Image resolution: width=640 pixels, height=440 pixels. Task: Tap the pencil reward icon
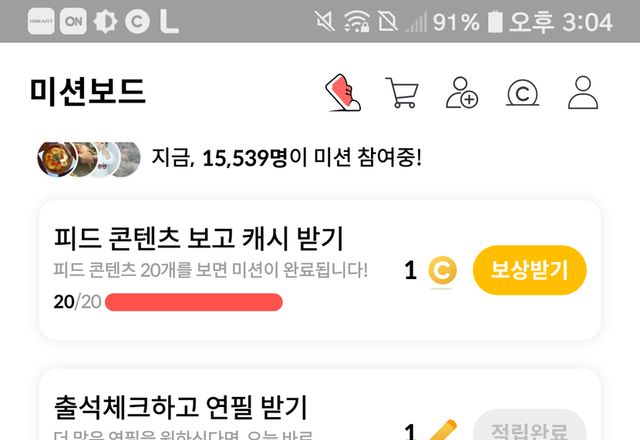(x=443, y=430)
